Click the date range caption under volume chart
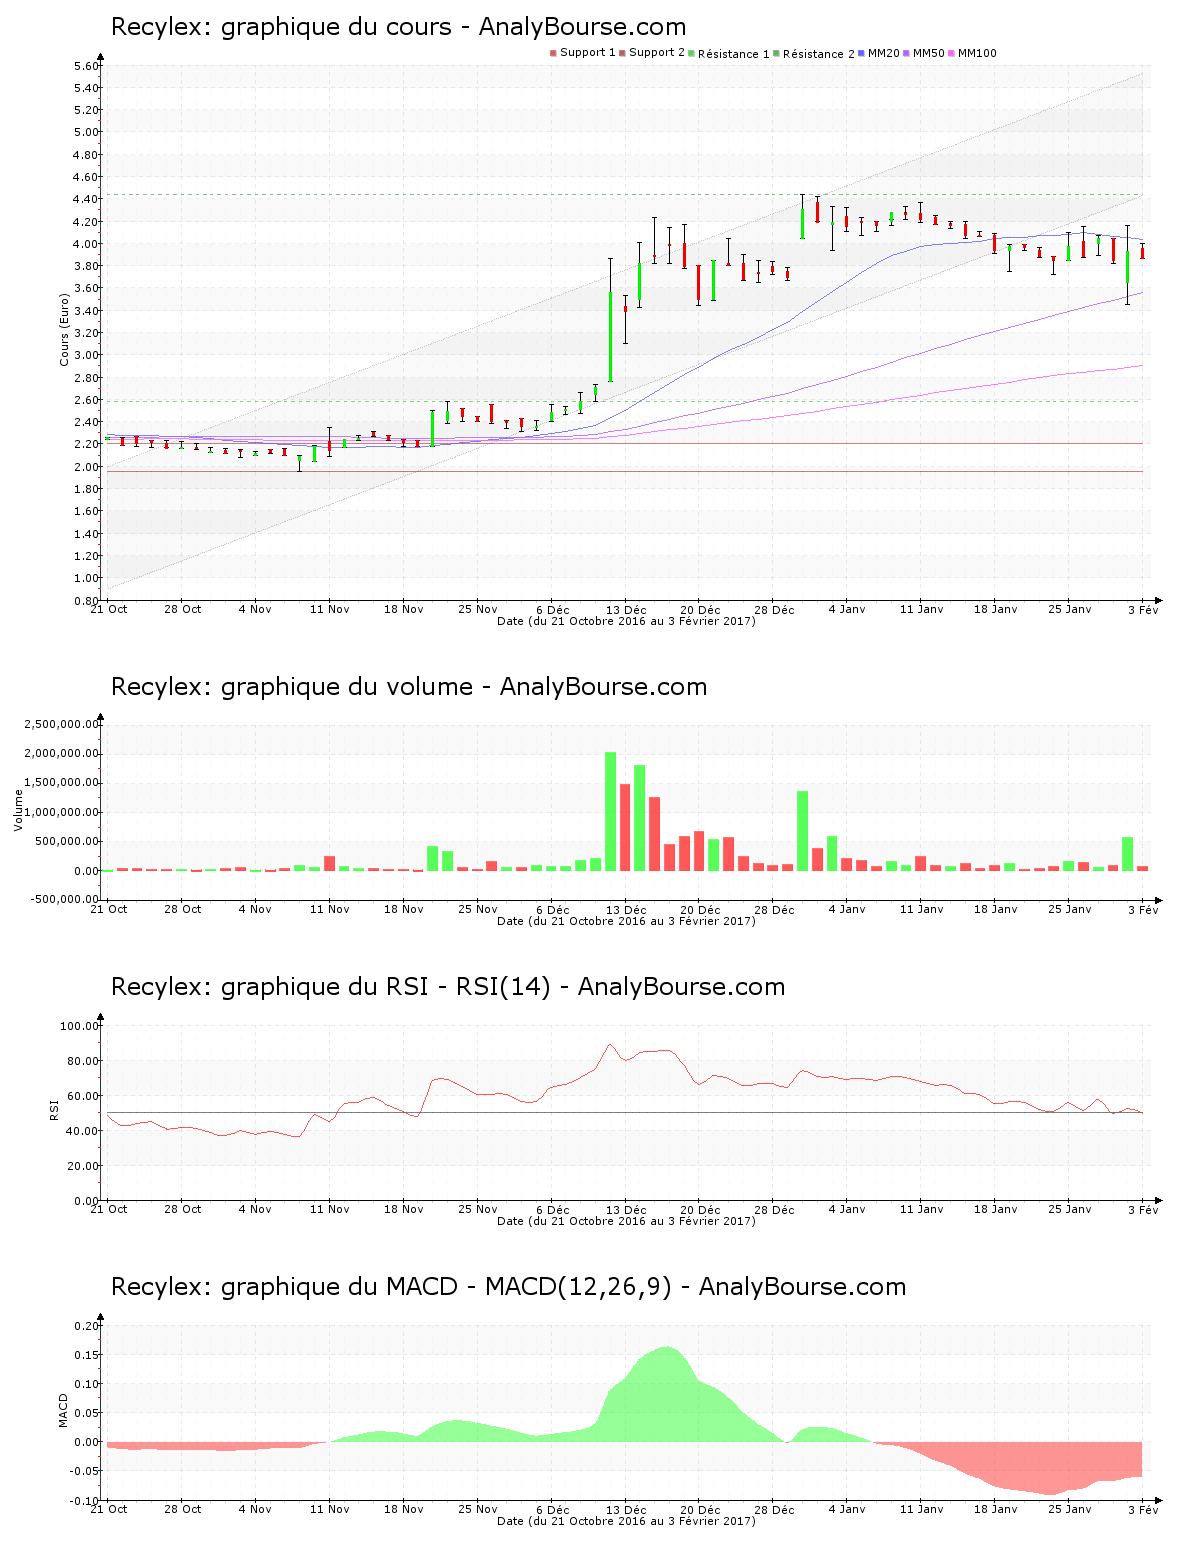This screenshot has height=1550, width=1200. point(626,921)
